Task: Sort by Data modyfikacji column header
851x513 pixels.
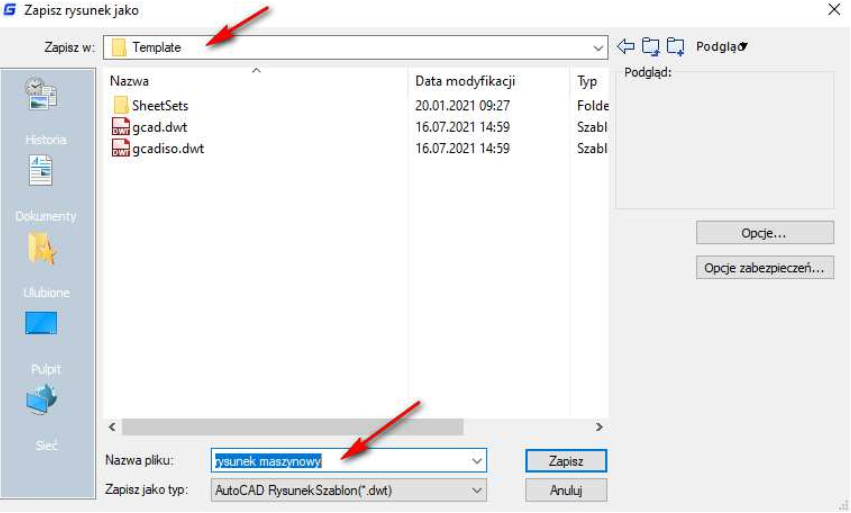Action: (x=465, y=81)
